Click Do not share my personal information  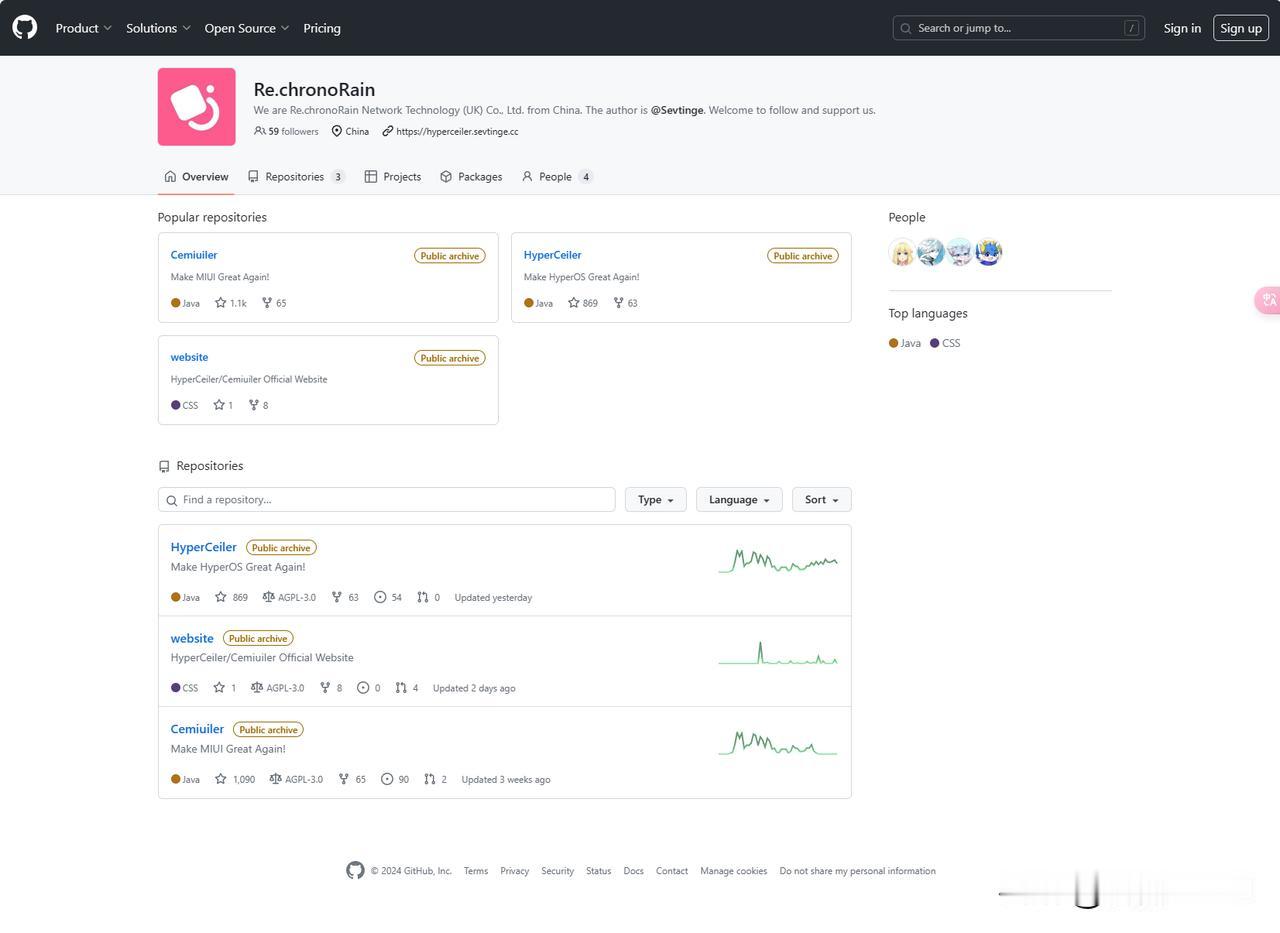tap(858, 871)
